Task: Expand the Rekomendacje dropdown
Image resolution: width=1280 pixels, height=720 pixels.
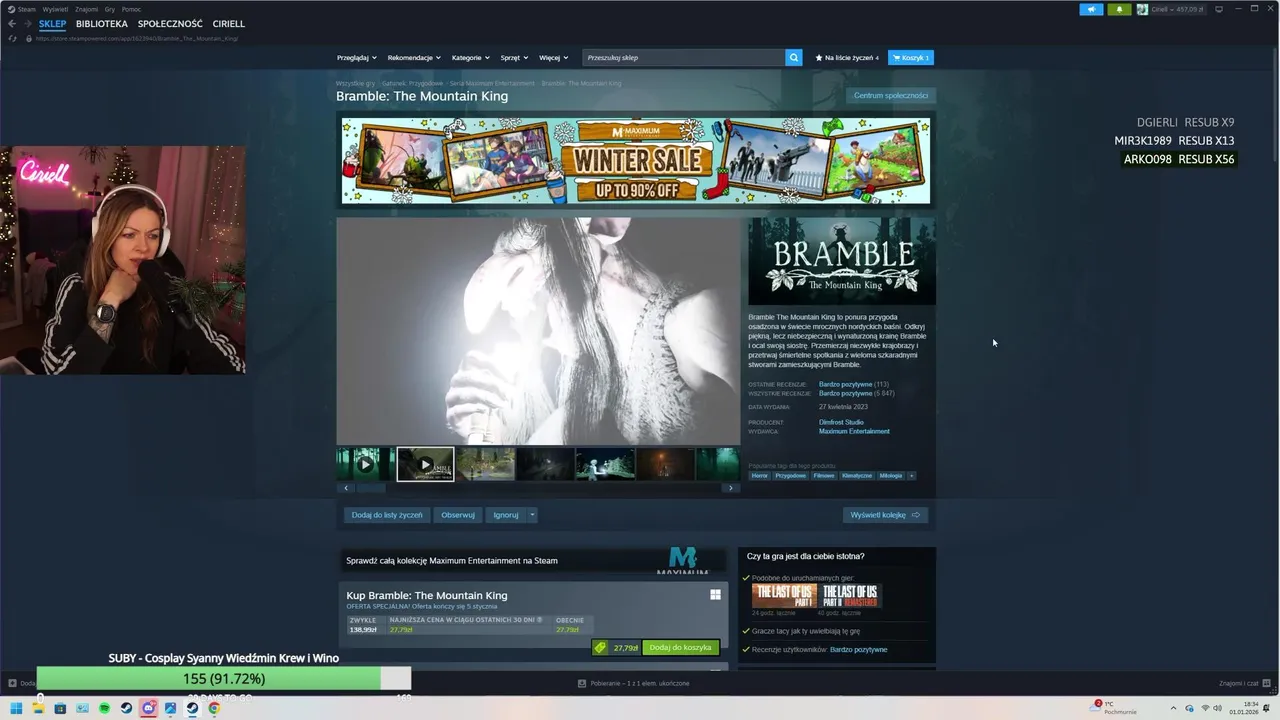Action: coord(414,58)
